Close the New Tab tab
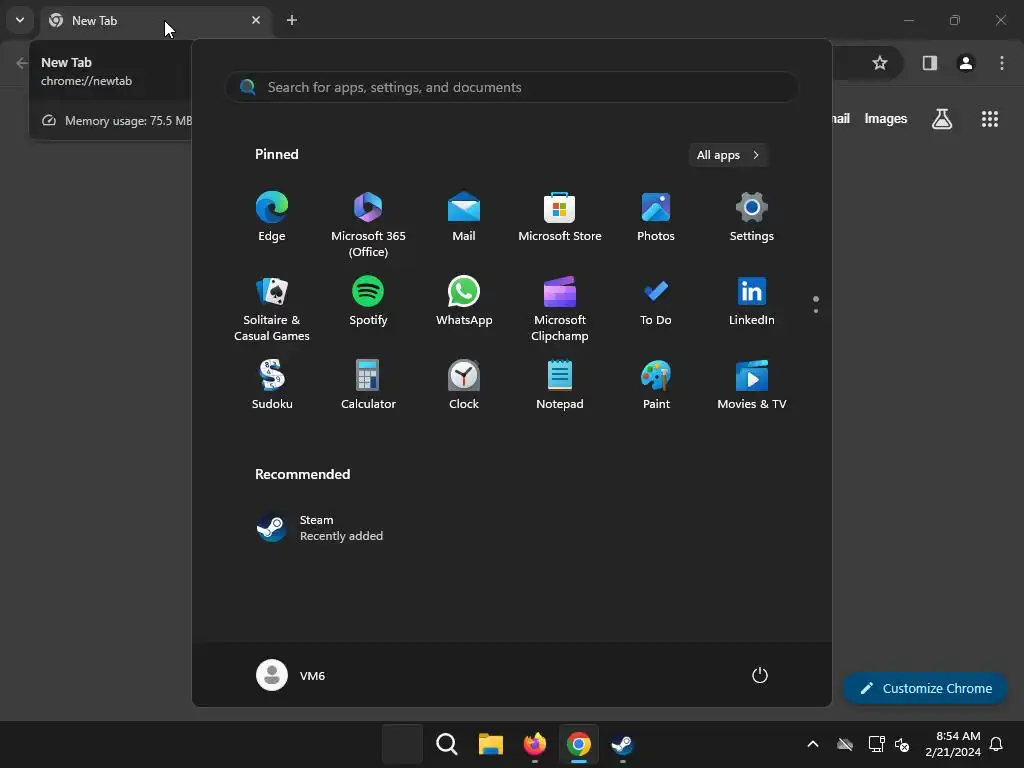1024x768 pixels. point(256,20)
